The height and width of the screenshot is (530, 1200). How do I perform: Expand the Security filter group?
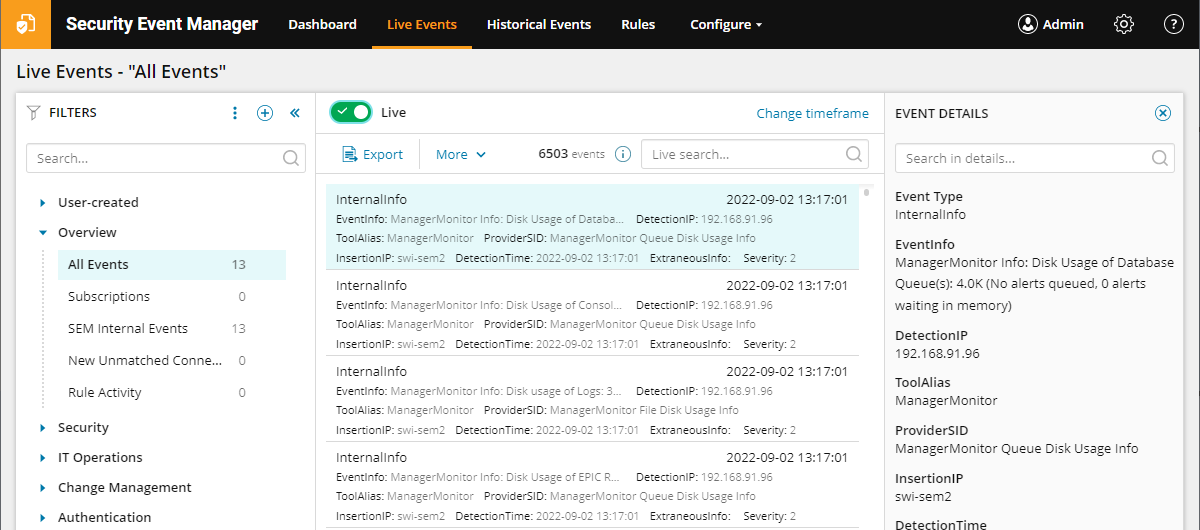pos(43,427)
